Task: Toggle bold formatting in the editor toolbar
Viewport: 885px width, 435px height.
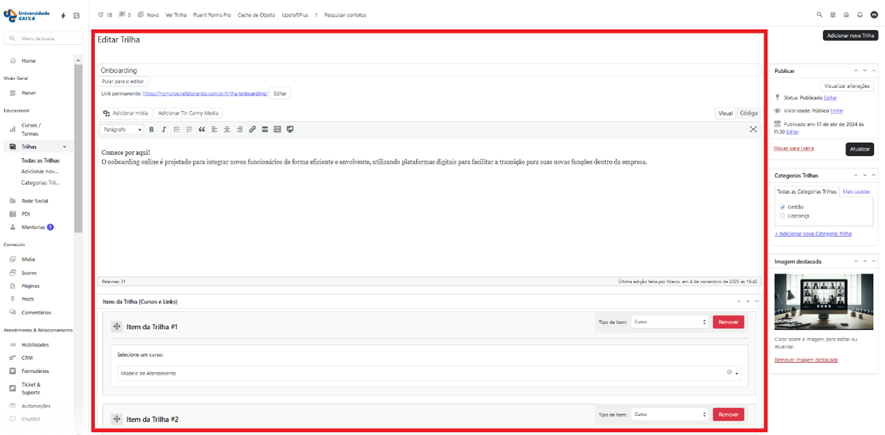Action: 152,129
